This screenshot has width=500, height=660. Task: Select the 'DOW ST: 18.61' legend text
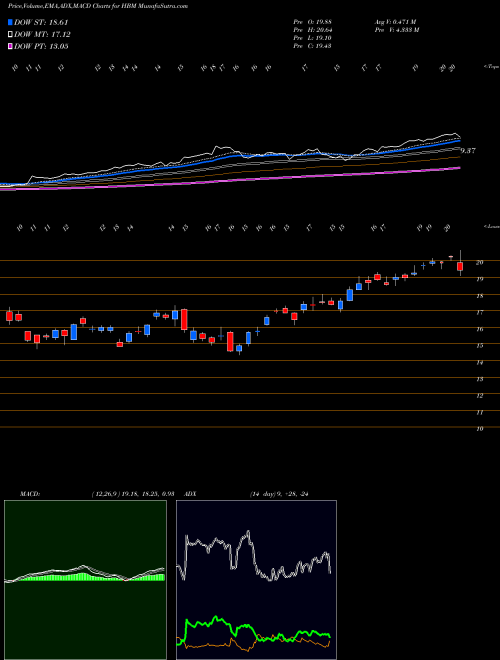point(41,22)
